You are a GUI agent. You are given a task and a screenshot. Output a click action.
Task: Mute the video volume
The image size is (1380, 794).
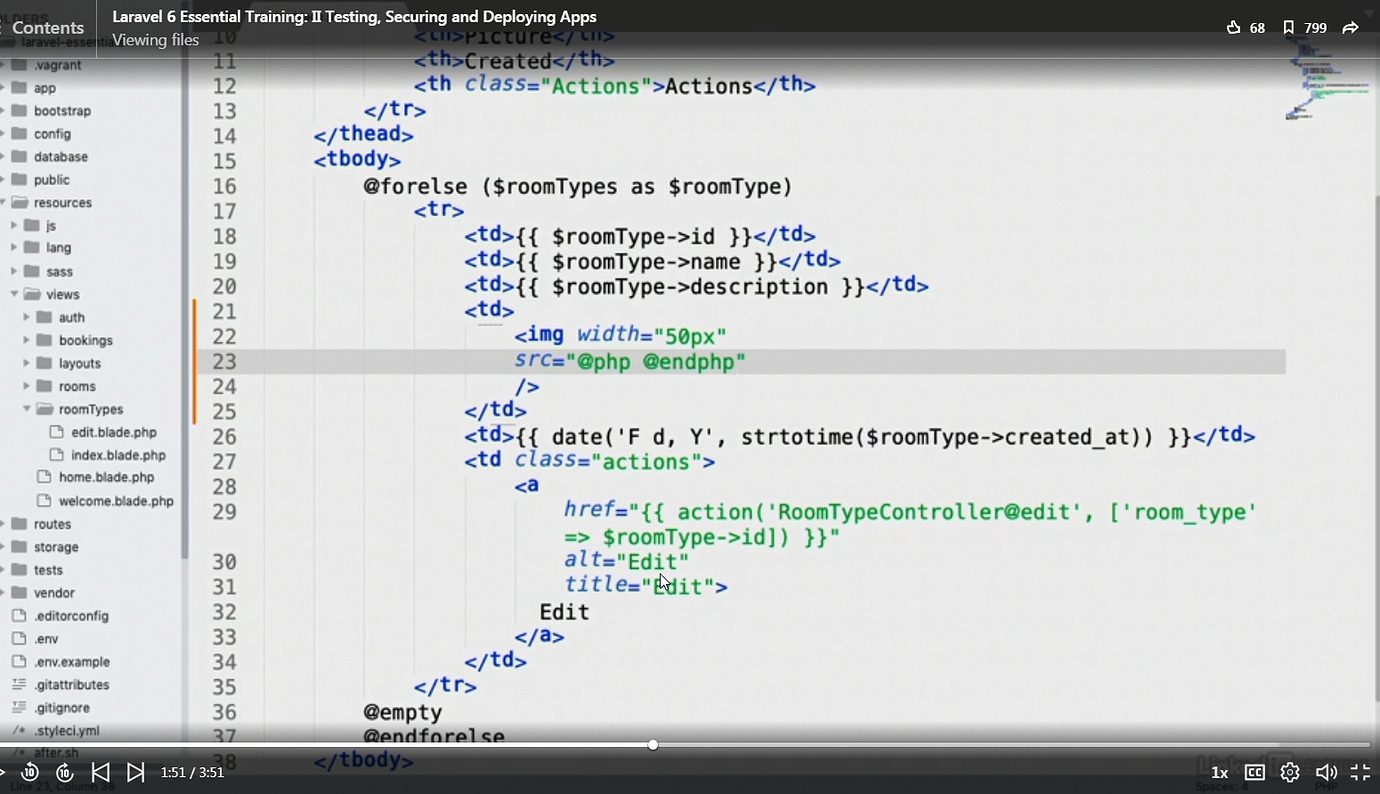1326,772
